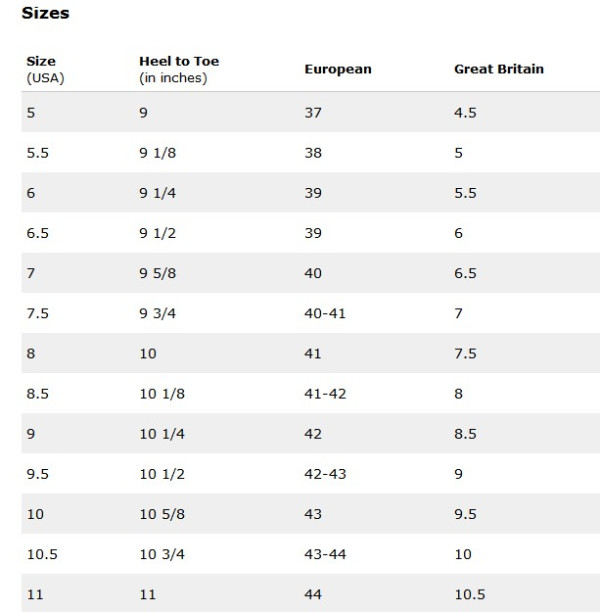
Task: Select European size 40-41 cell
Action: point(325,313)
